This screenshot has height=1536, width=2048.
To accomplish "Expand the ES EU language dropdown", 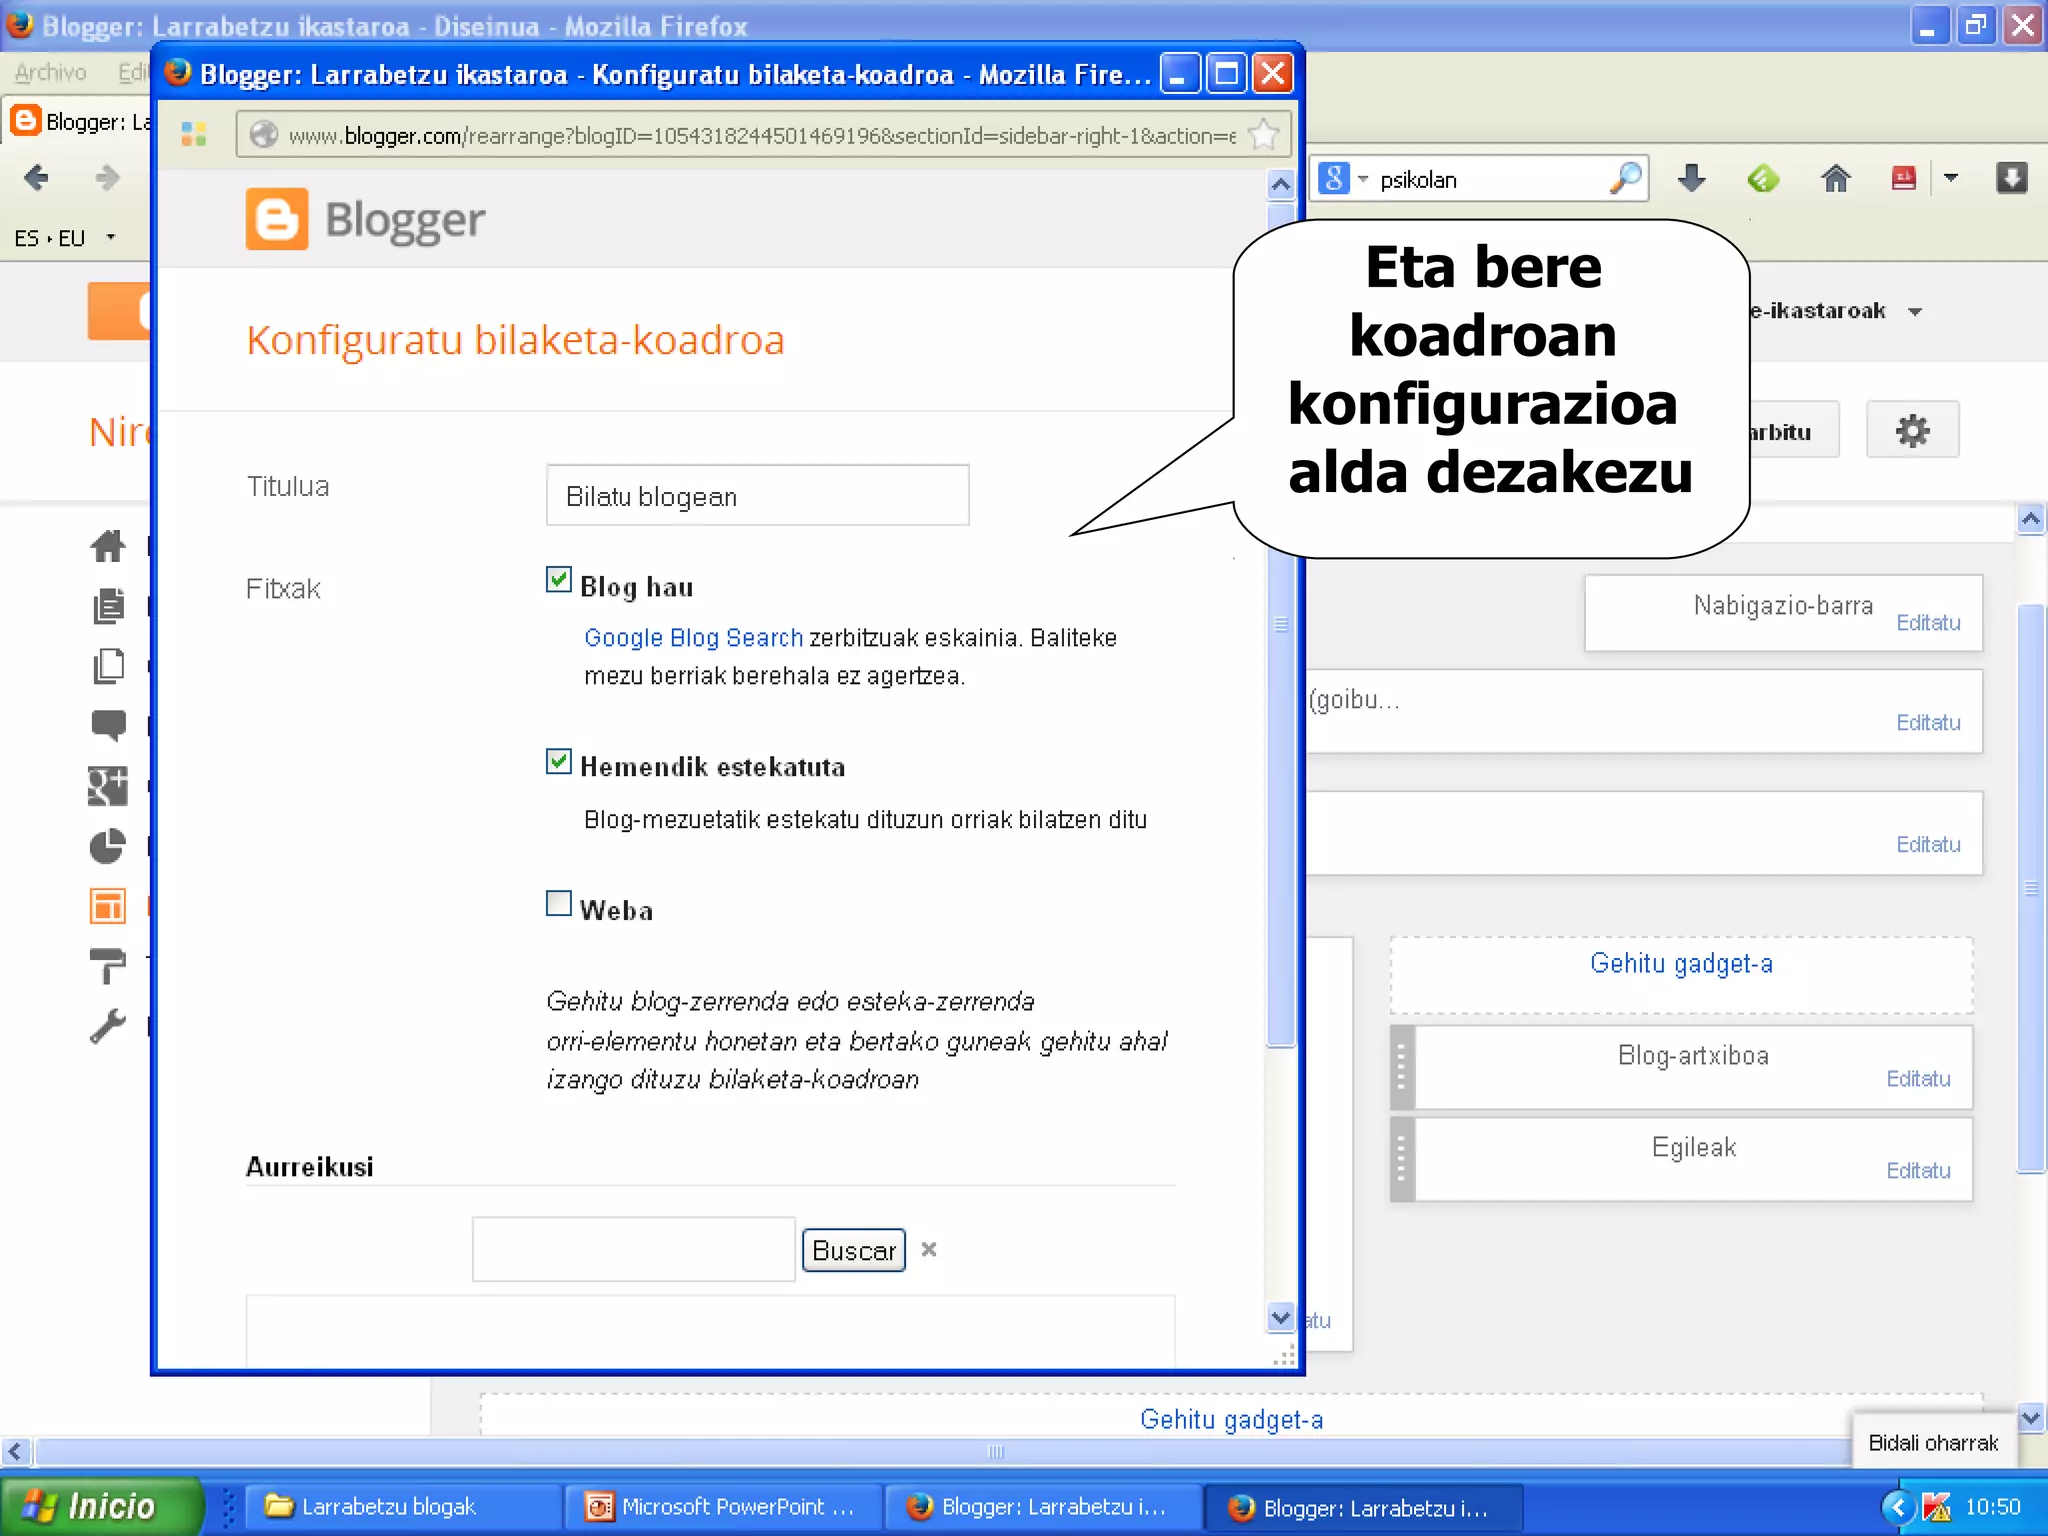I will coord(111,238).
